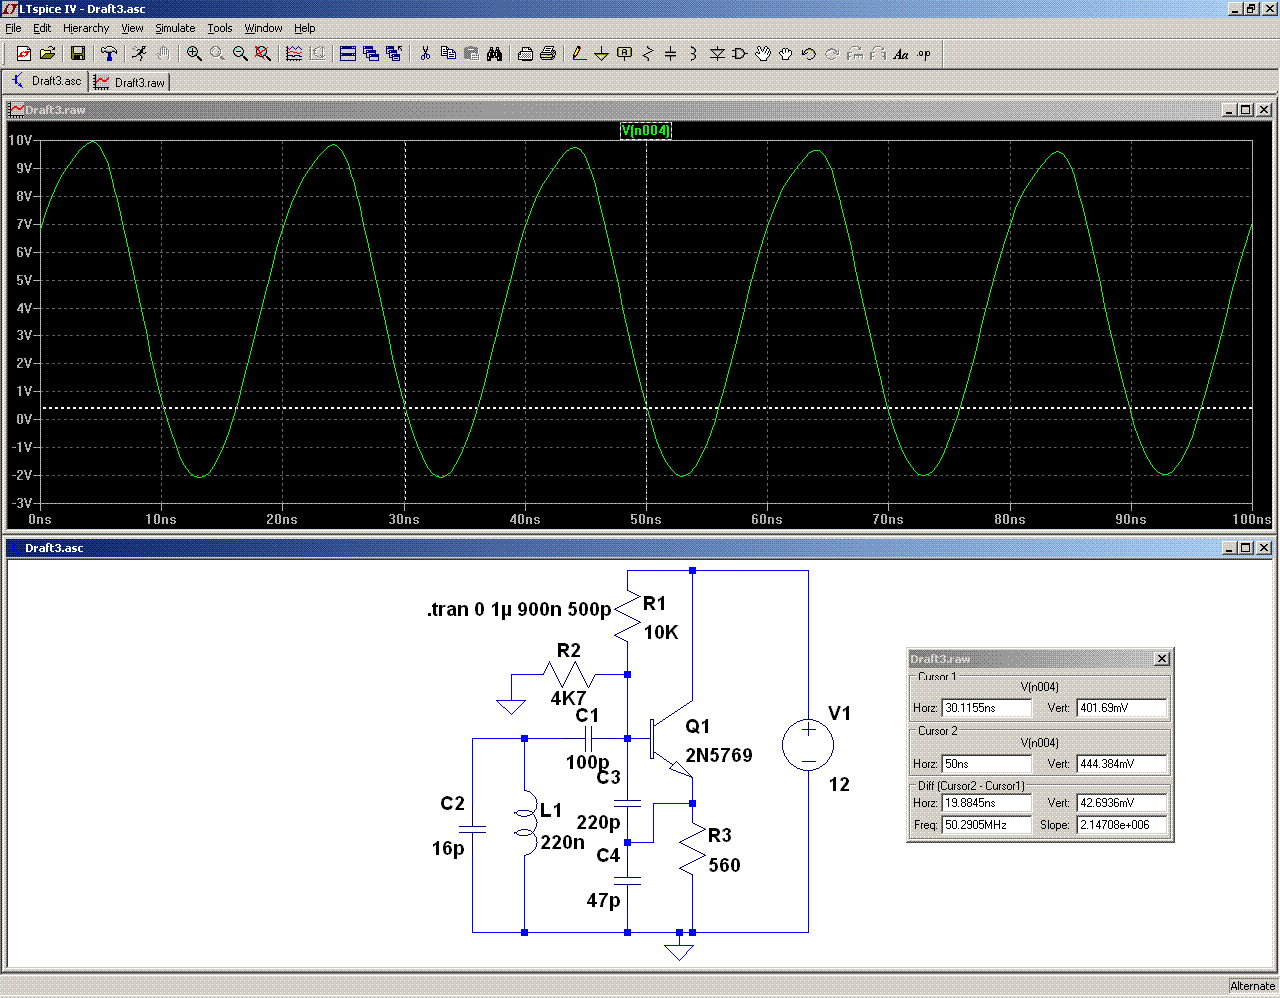Close the cursor readout Draft3.raw dialog
Image resolution: width=1280 pixels, height=998 pixels.
coord(1161,659)
